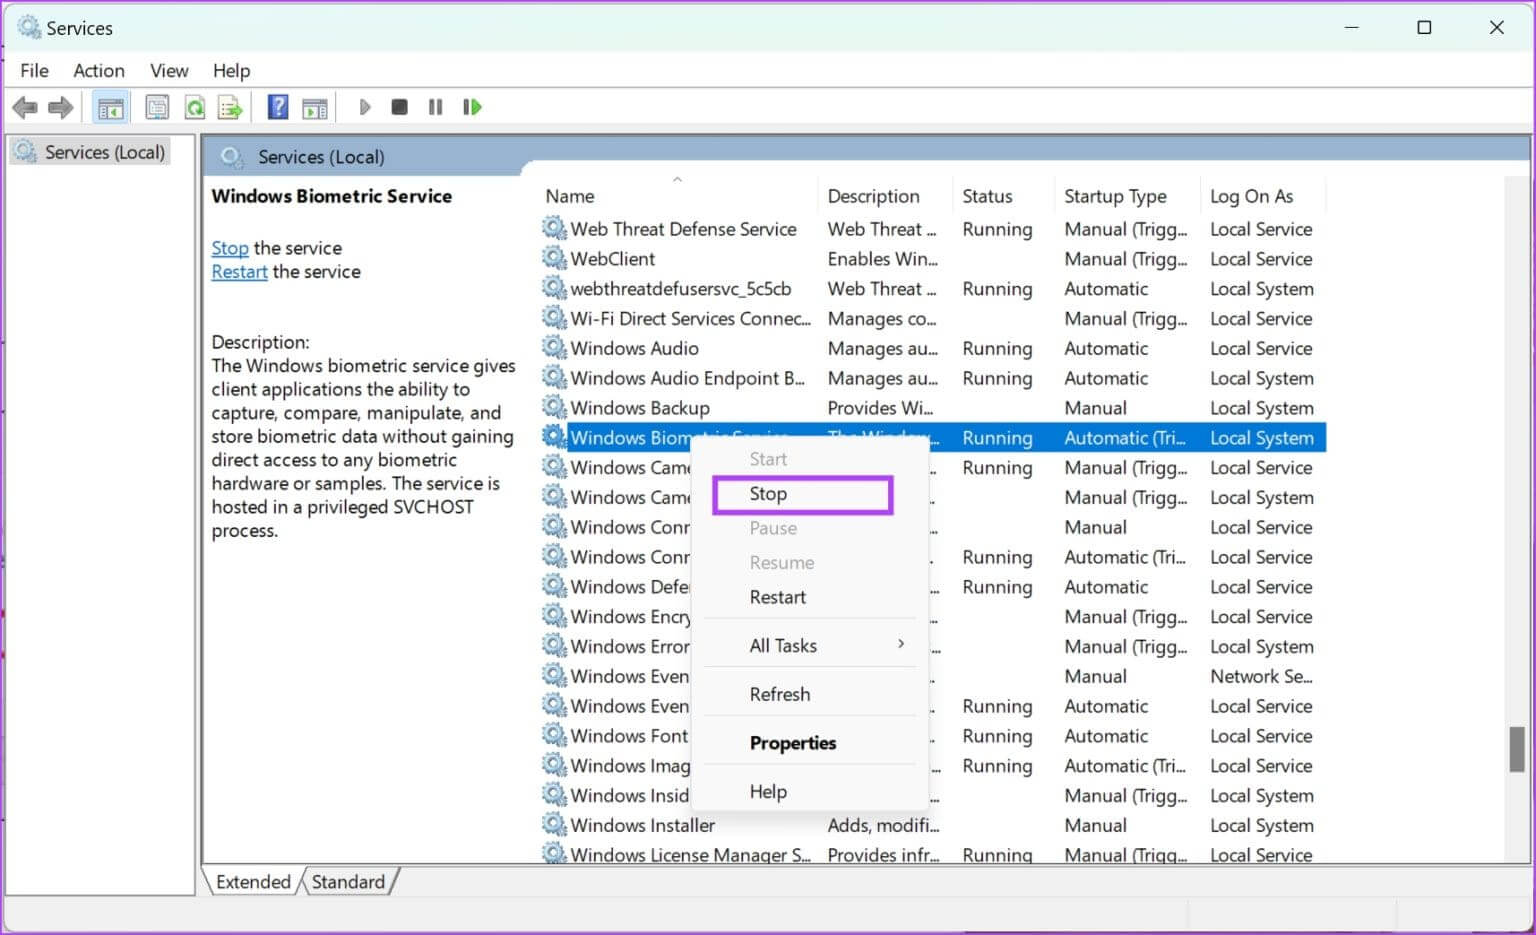The image size is (1536, 935).
Task: Click the "Network Se..." log on cell
Action: click(1261, 676)
